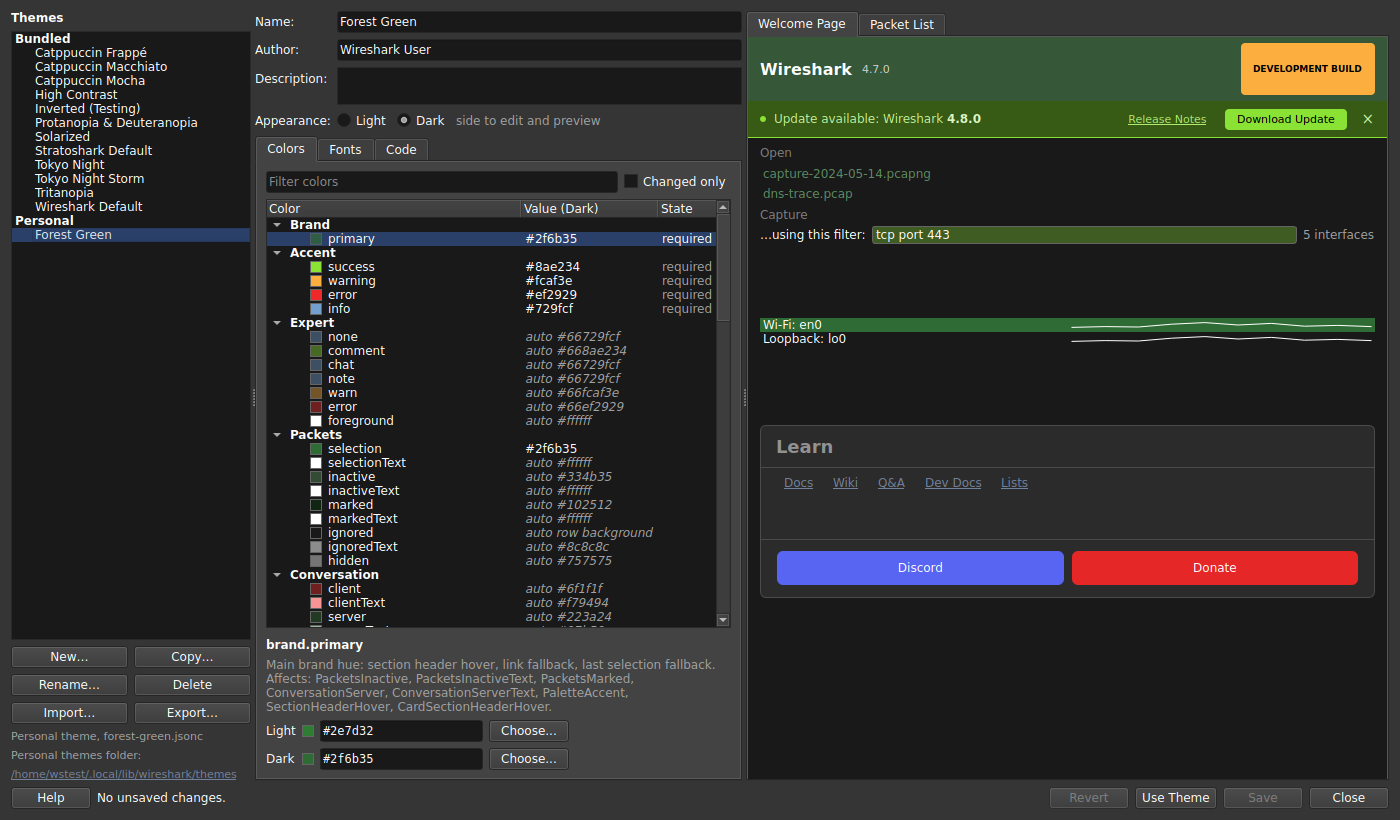This screenshot has height=820, width=1400.
Task: Click the Description text area
Action: [539, 86]
